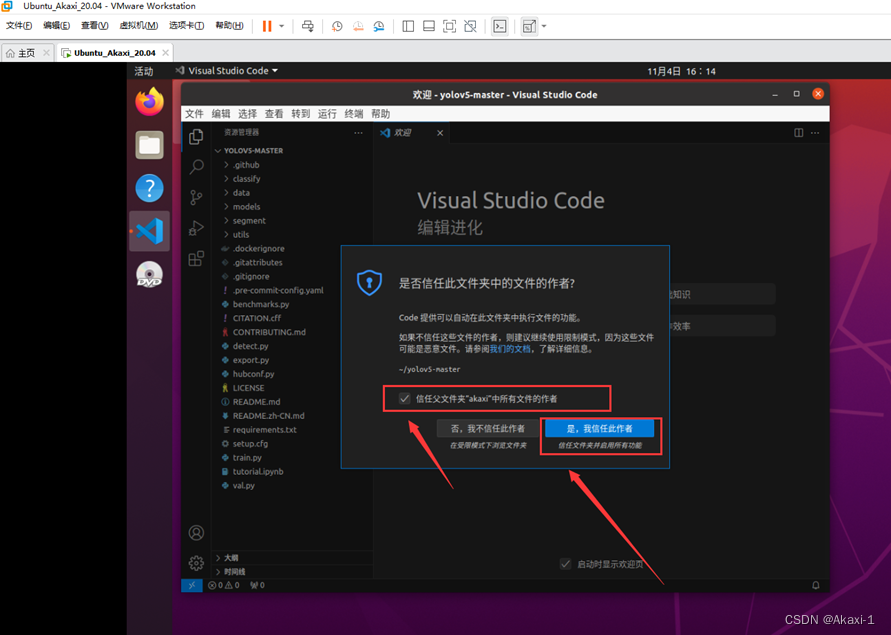Open the Search view in activity bar
Screen dimensions: 891x635
[196, 167]
